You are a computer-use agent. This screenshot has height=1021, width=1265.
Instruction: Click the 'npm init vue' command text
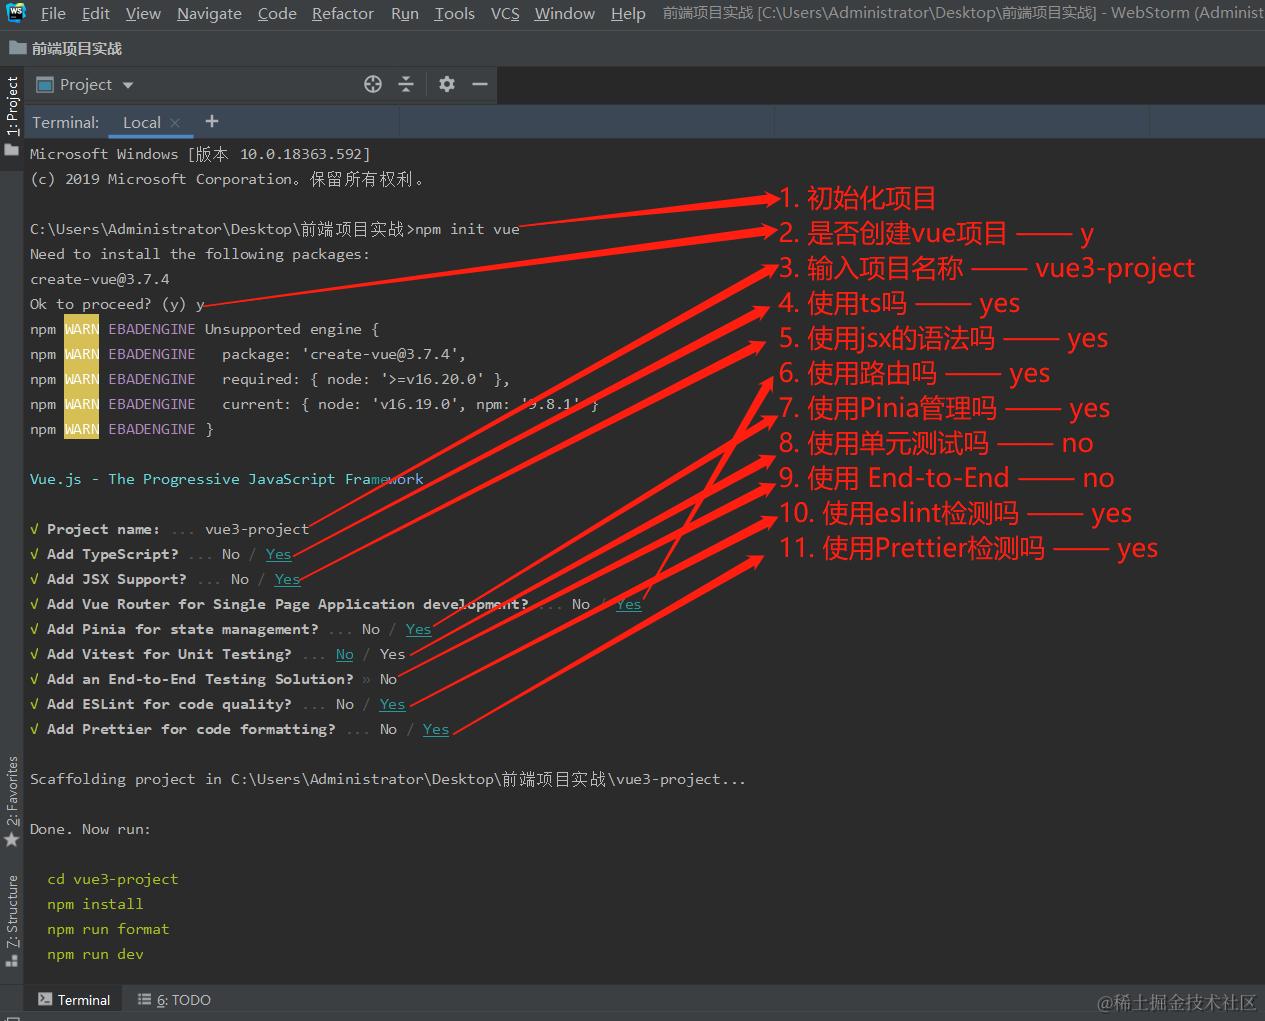pos(467,229)
